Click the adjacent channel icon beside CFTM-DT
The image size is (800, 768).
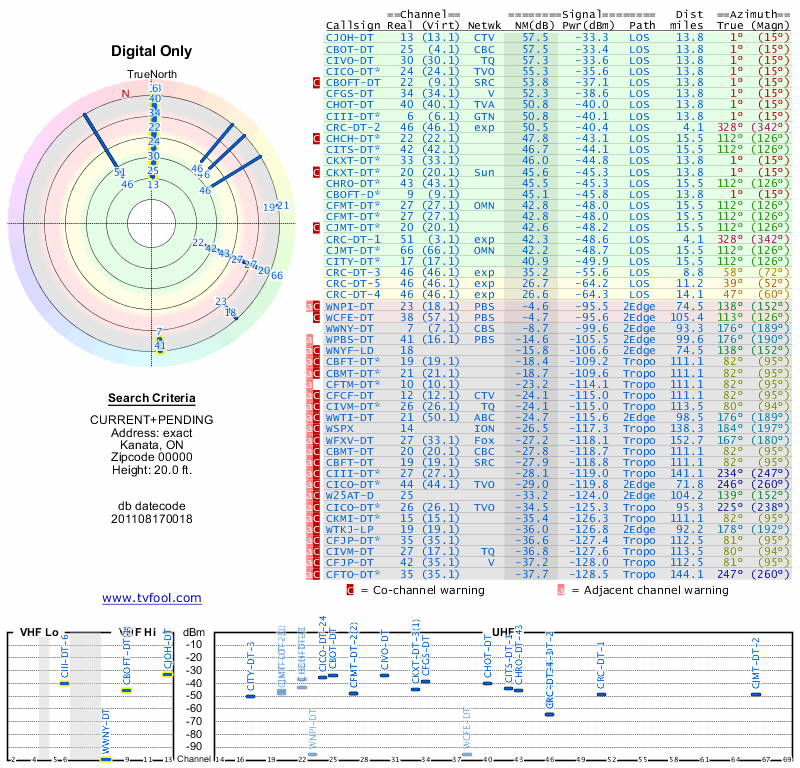pyautogui.click(x=309, y=383)
